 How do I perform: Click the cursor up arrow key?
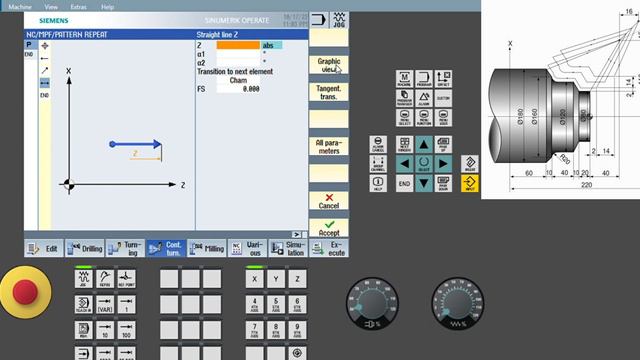(424, 144)
